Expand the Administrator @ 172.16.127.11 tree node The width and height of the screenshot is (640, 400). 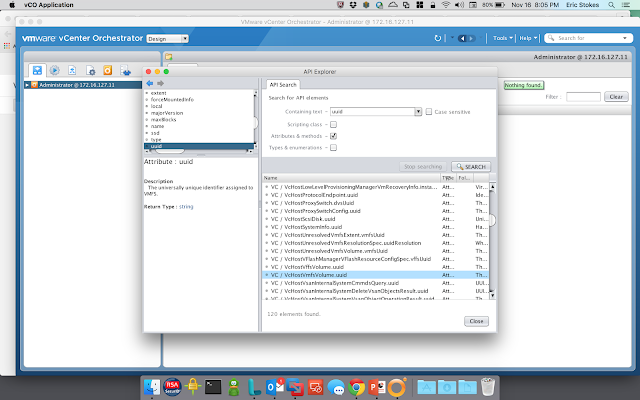pos(27,85)
